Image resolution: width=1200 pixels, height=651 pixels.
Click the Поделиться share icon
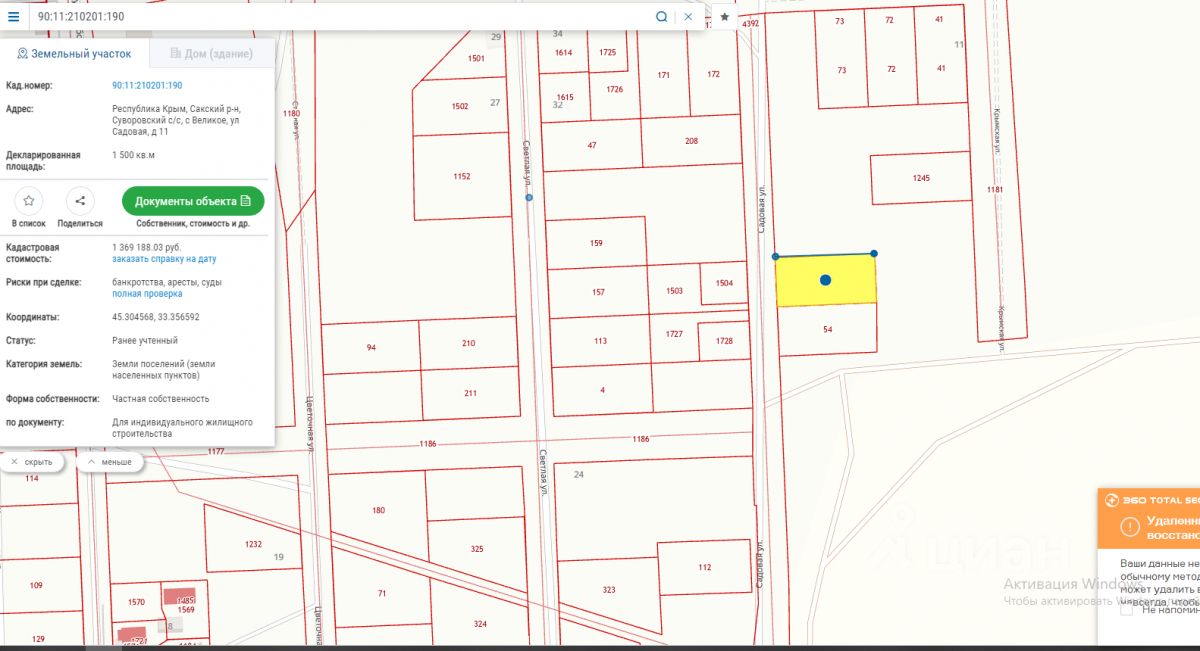point(80,201)
